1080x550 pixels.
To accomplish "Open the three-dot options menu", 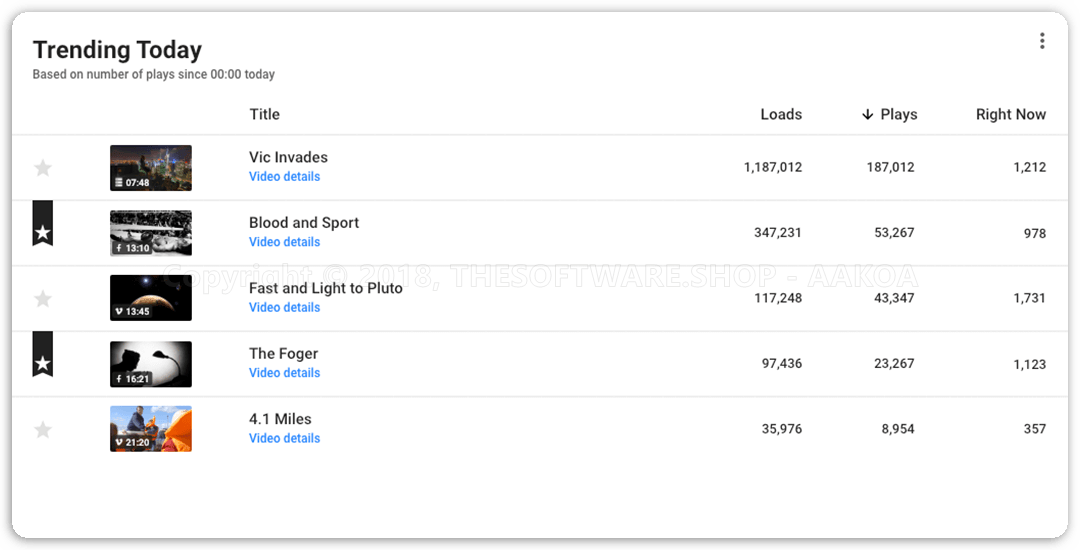I will pos(1042,41).
